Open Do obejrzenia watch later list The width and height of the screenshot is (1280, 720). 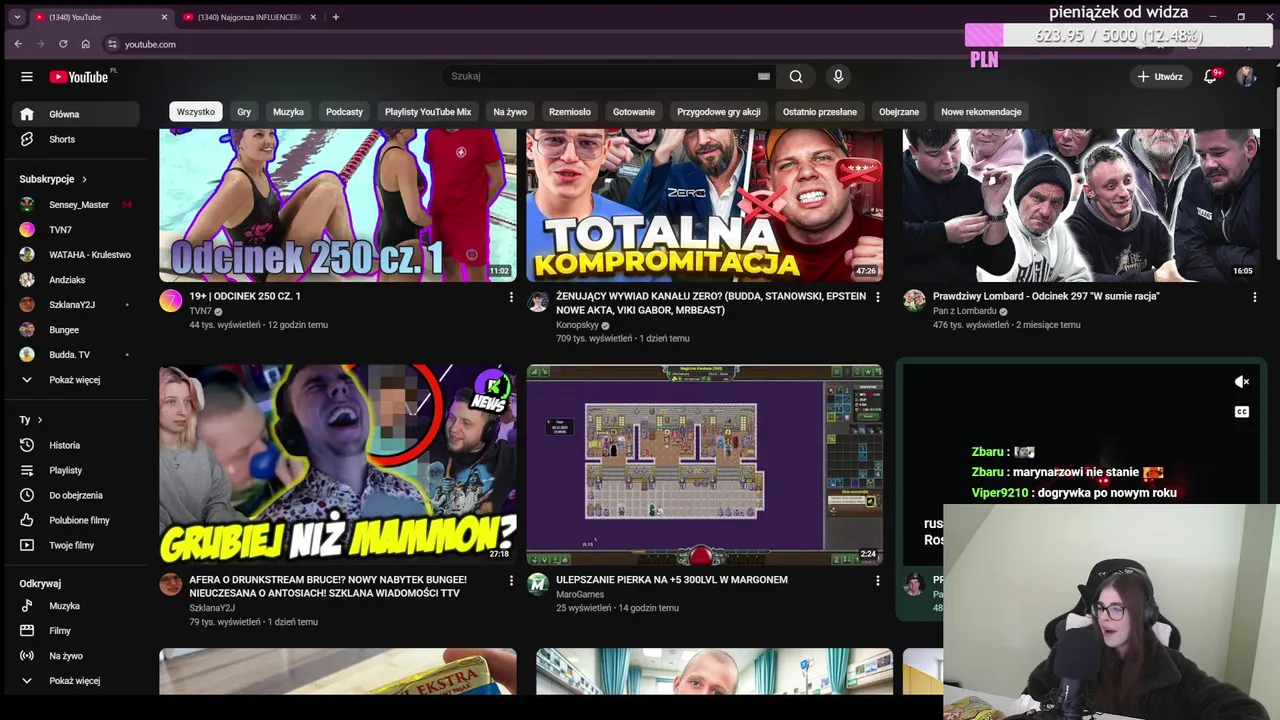(76, 495)
